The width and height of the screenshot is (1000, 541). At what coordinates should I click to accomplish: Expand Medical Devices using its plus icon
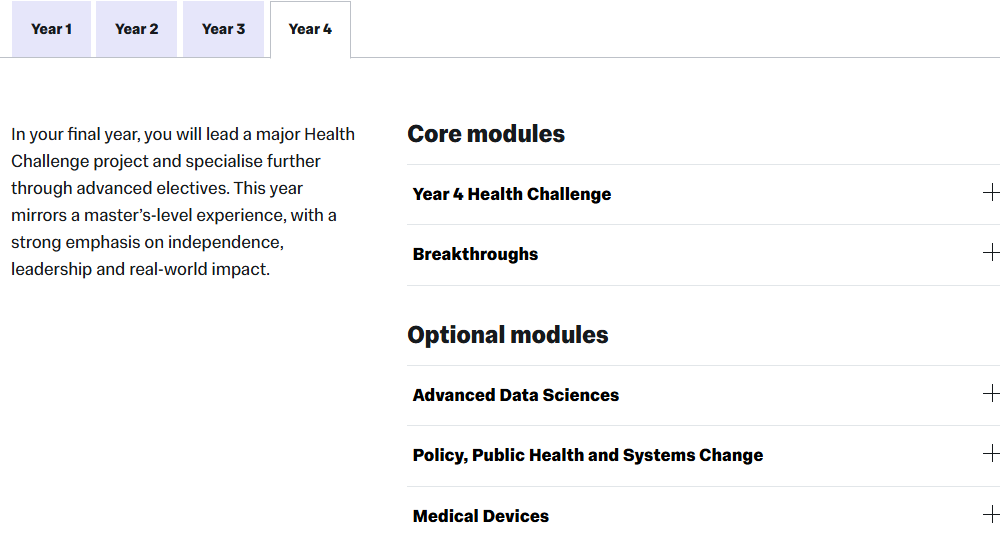pyautogui.click(x=991, y=515)
